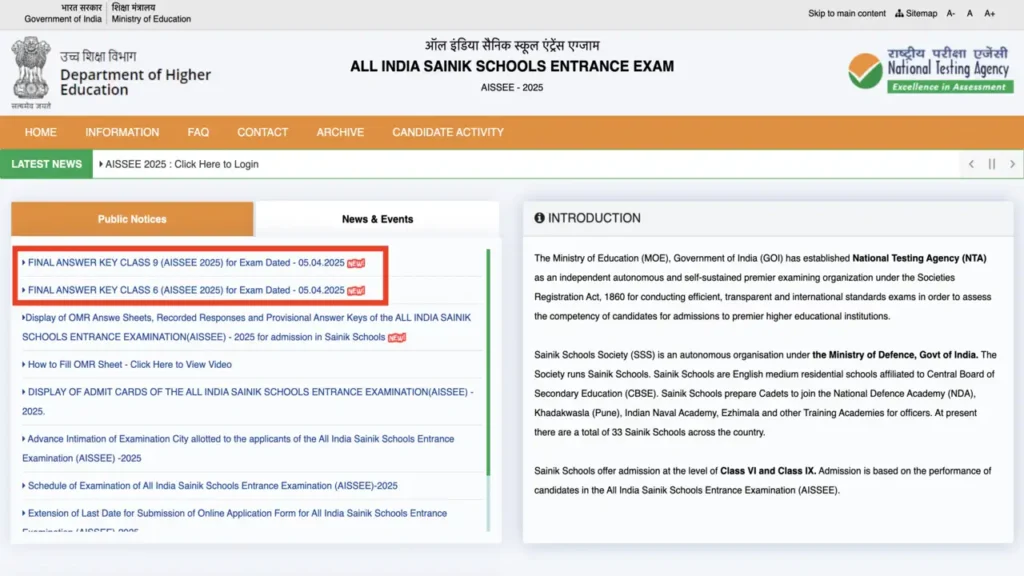Open the CONTACT menu item
The width and height of the screenshot is (1024, 576).
tap(263, 132)
